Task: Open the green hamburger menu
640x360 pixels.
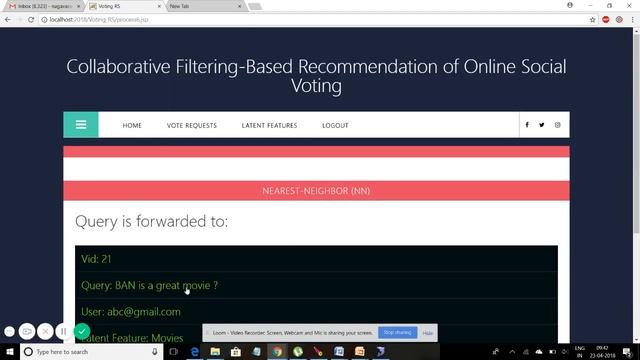Action: (x=81, y=124)
